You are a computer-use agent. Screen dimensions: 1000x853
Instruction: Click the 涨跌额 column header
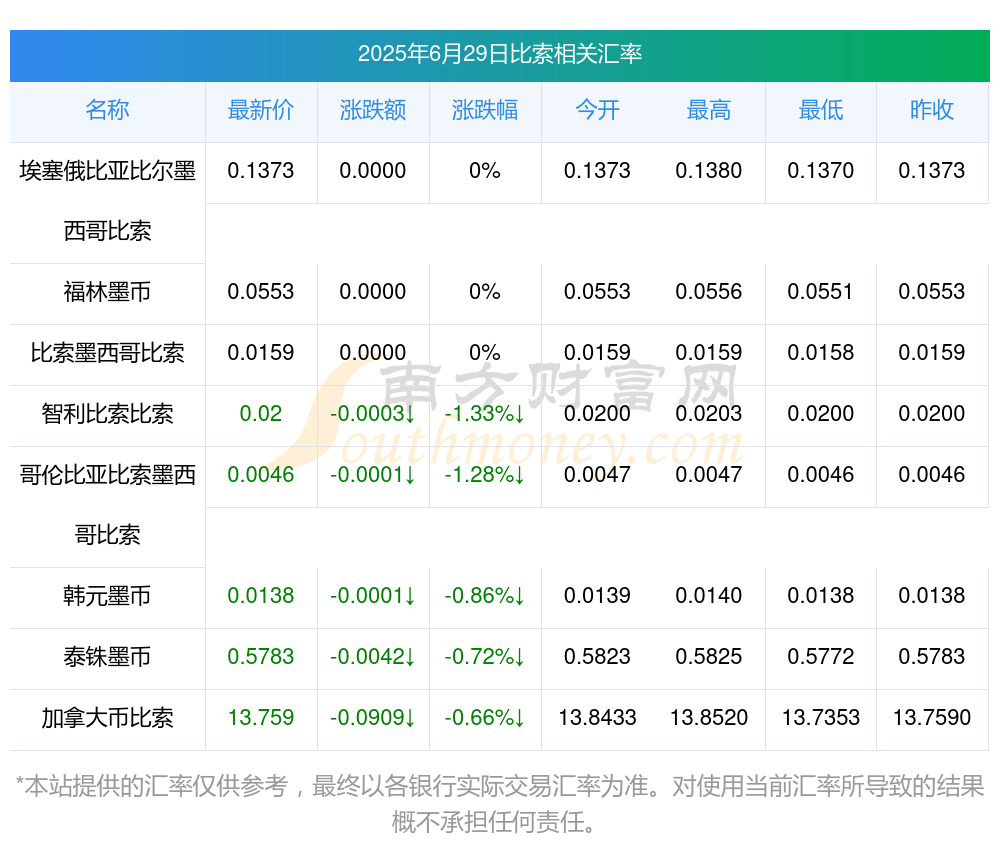373,110
